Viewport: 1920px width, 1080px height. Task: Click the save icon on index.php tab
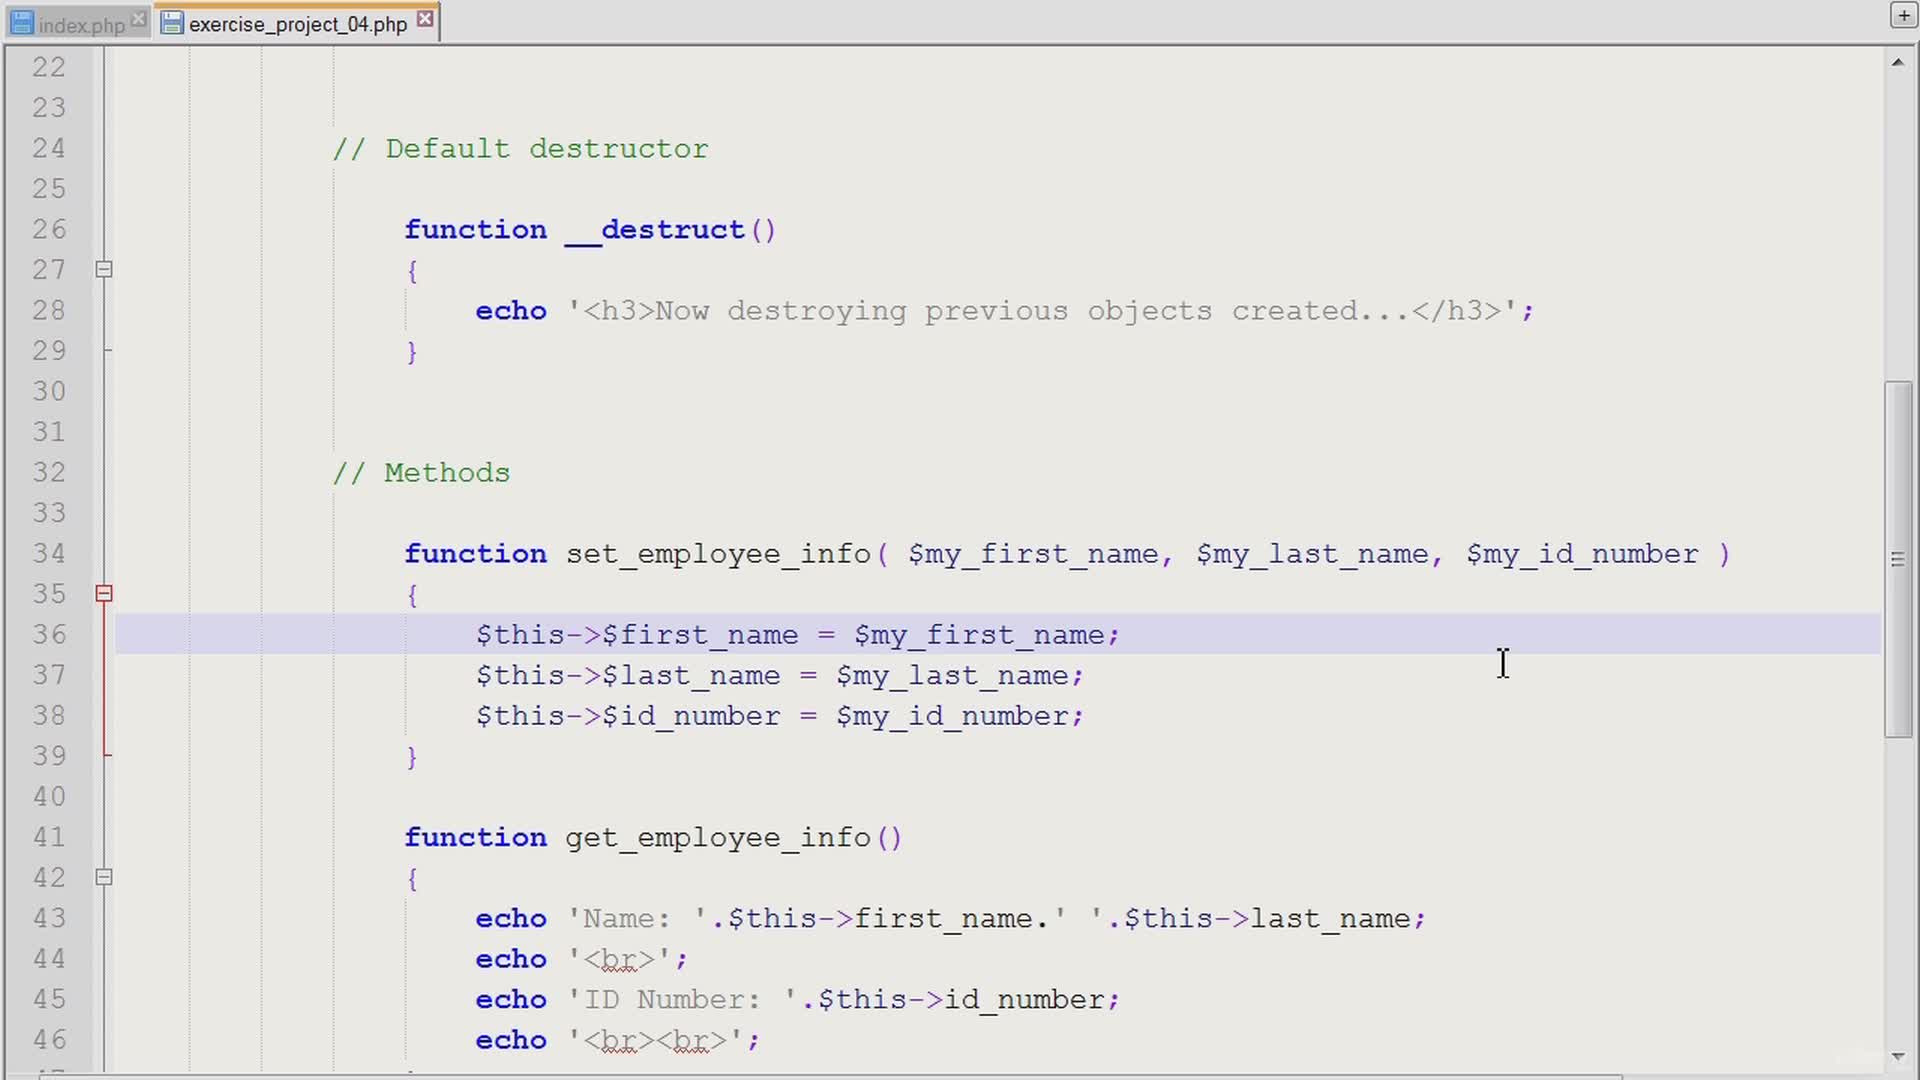(22, 23)
